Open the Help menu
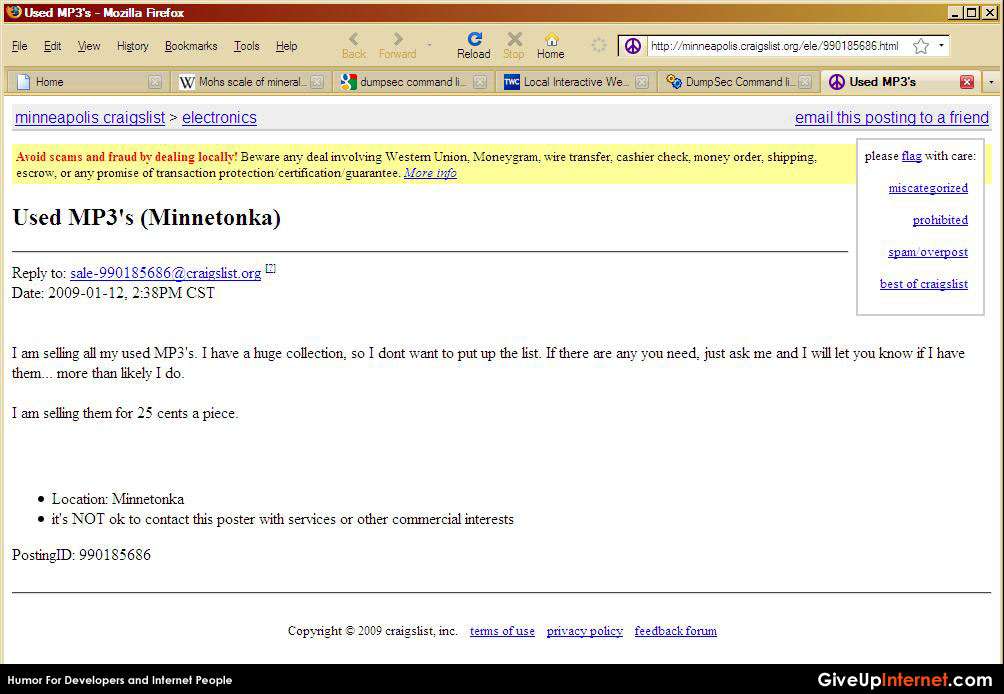Viewport: 1004px width, 694px height. (286, 46)
